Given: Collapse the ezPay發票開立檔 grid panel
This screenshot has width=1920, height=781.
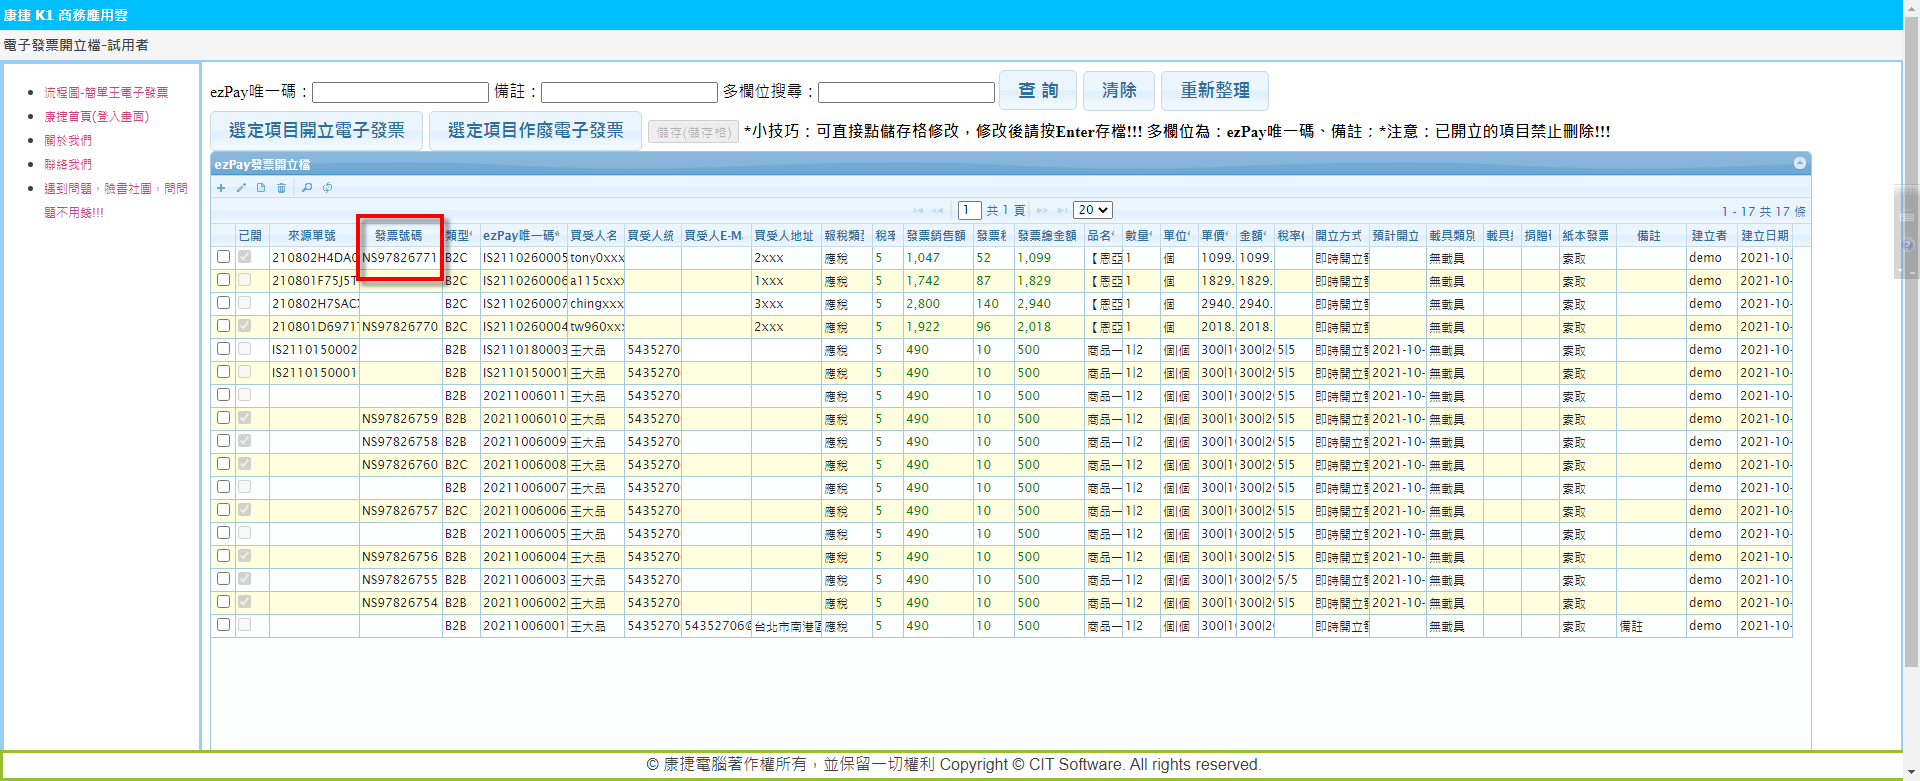Looking at the screenshot, I should point(1799,163).
